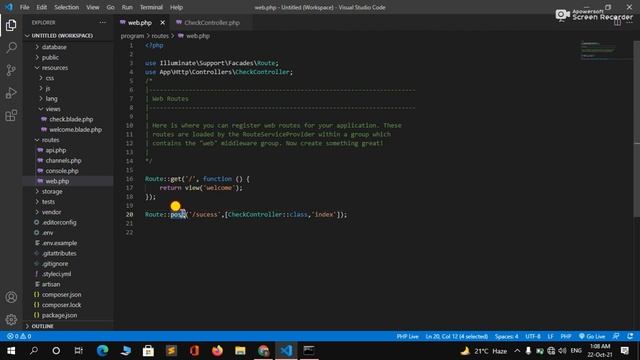The width and height of the screenshot is (640, 360).
Task: Launch Microsoft Edge from taskbar
Action: click(102, 351)
